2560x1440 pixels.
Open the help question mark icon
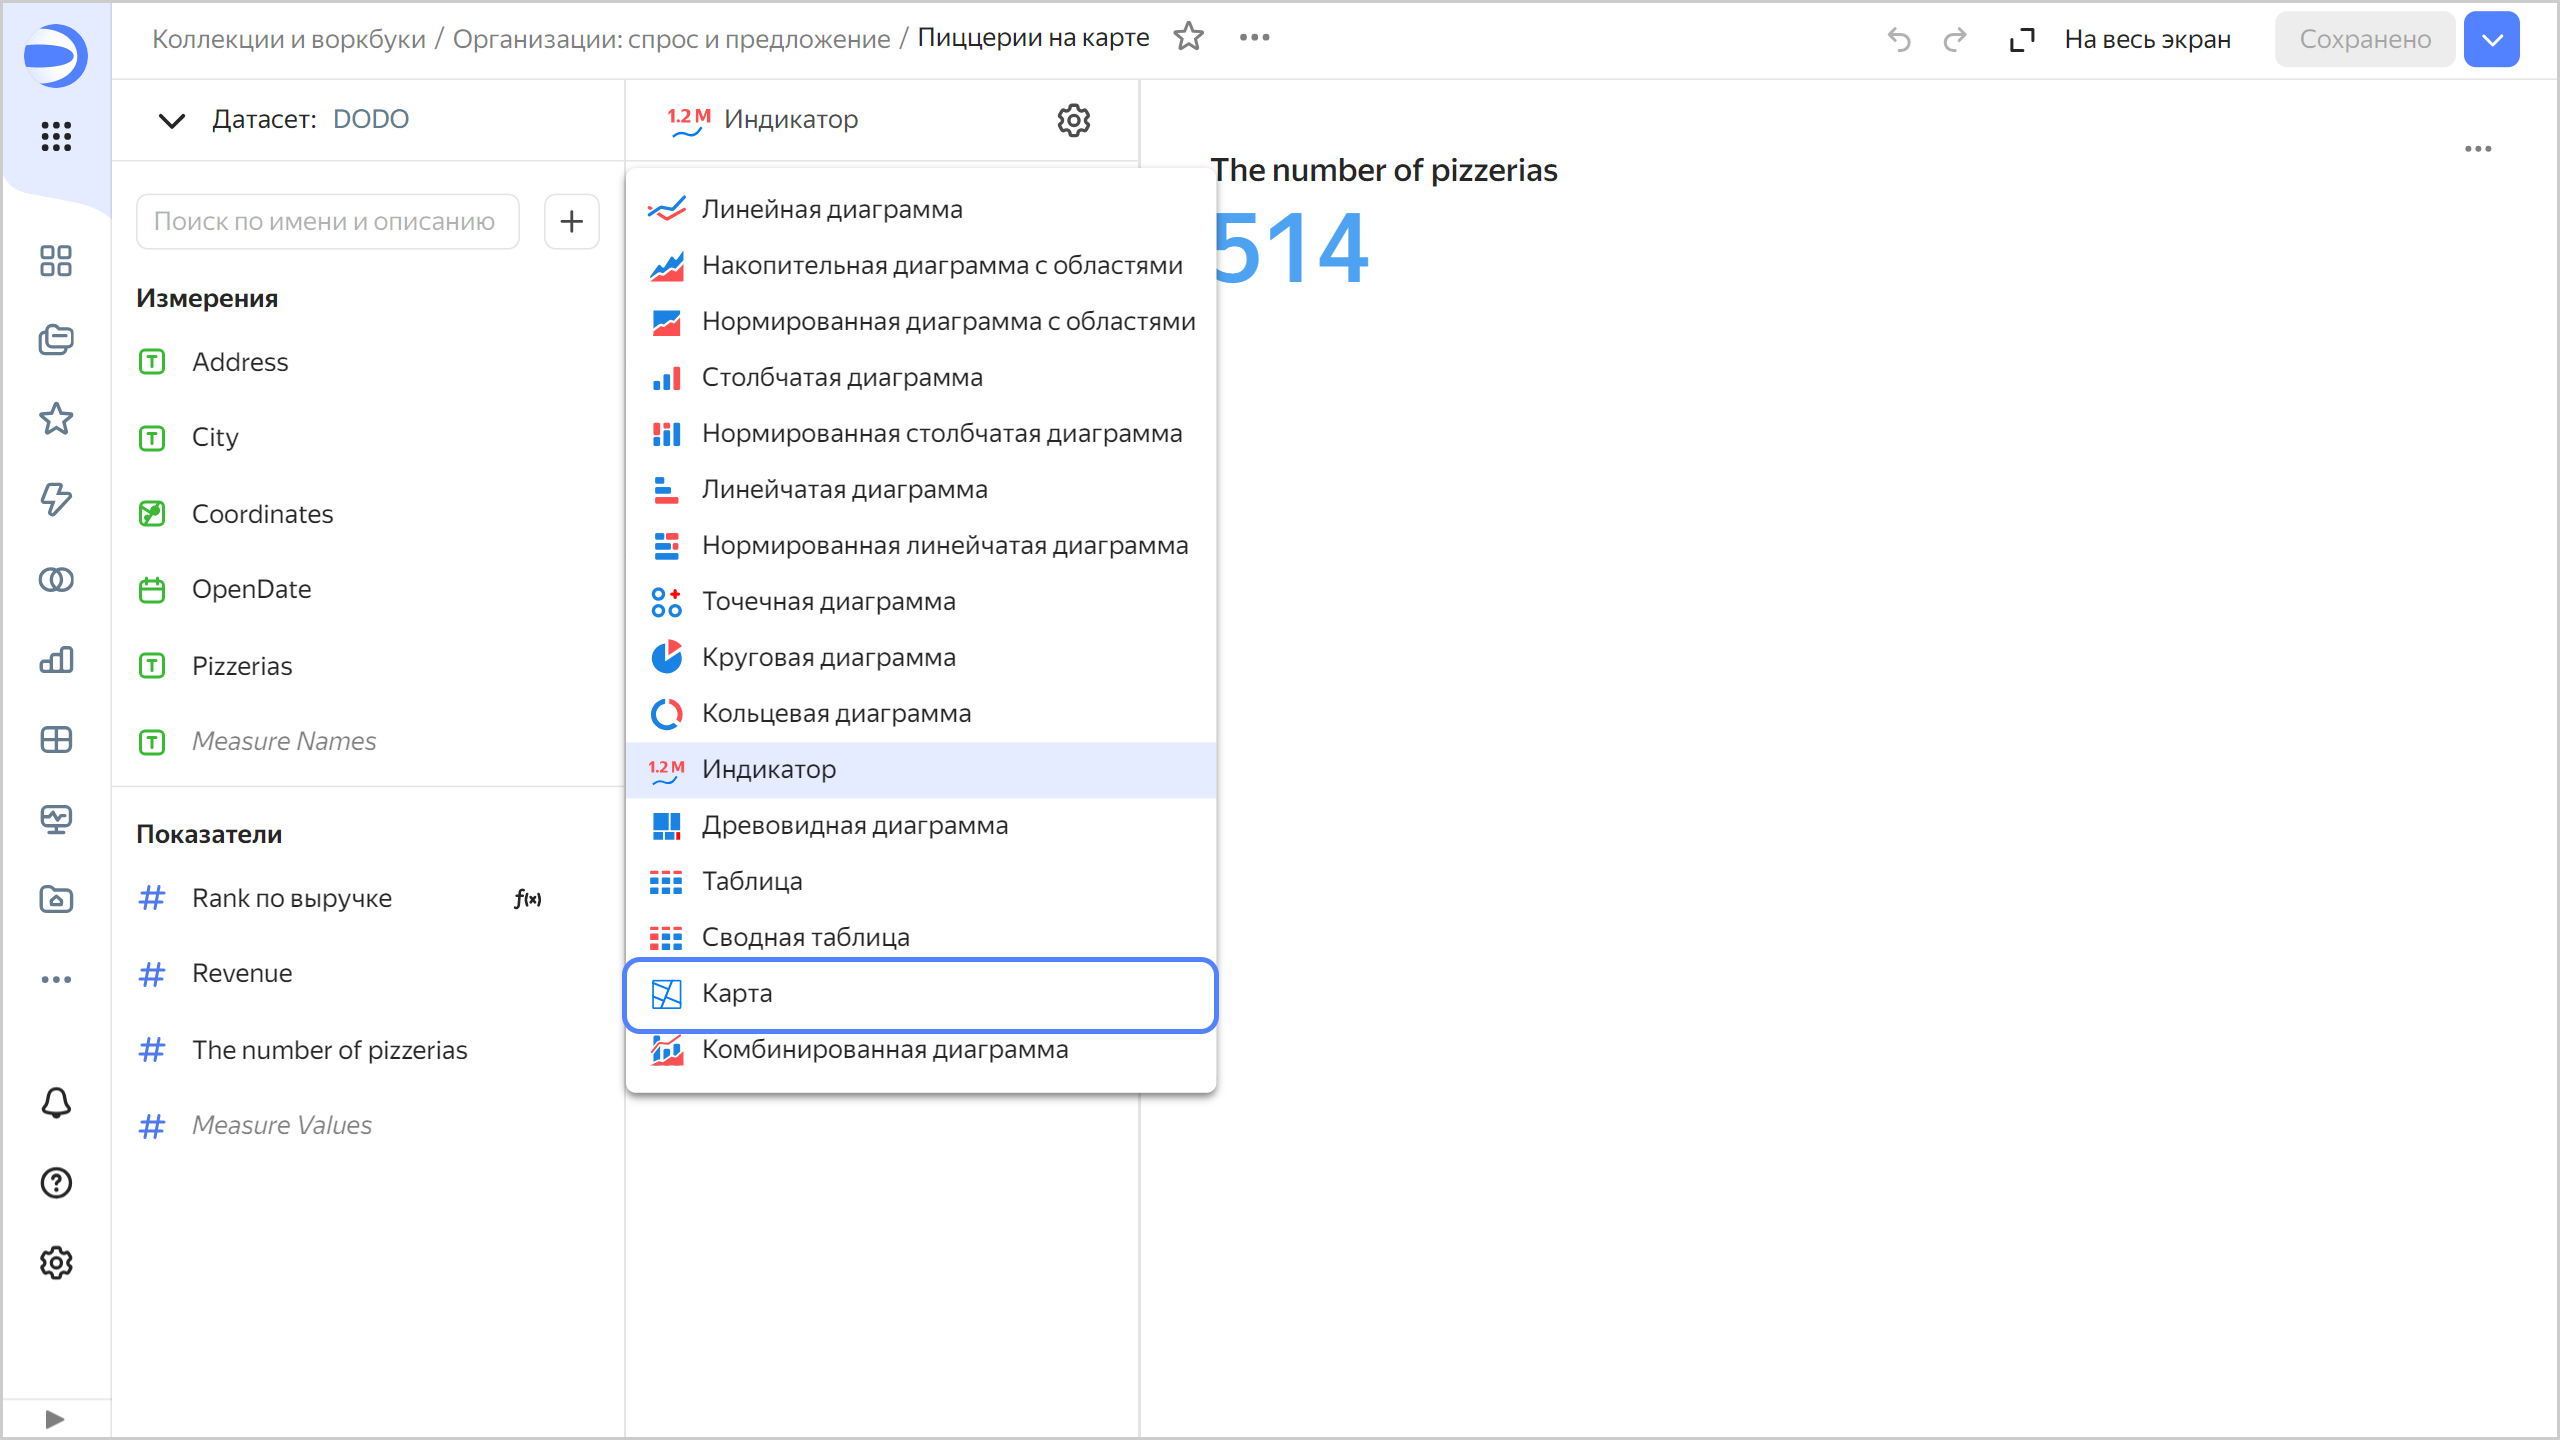(x=56, y=1183)
